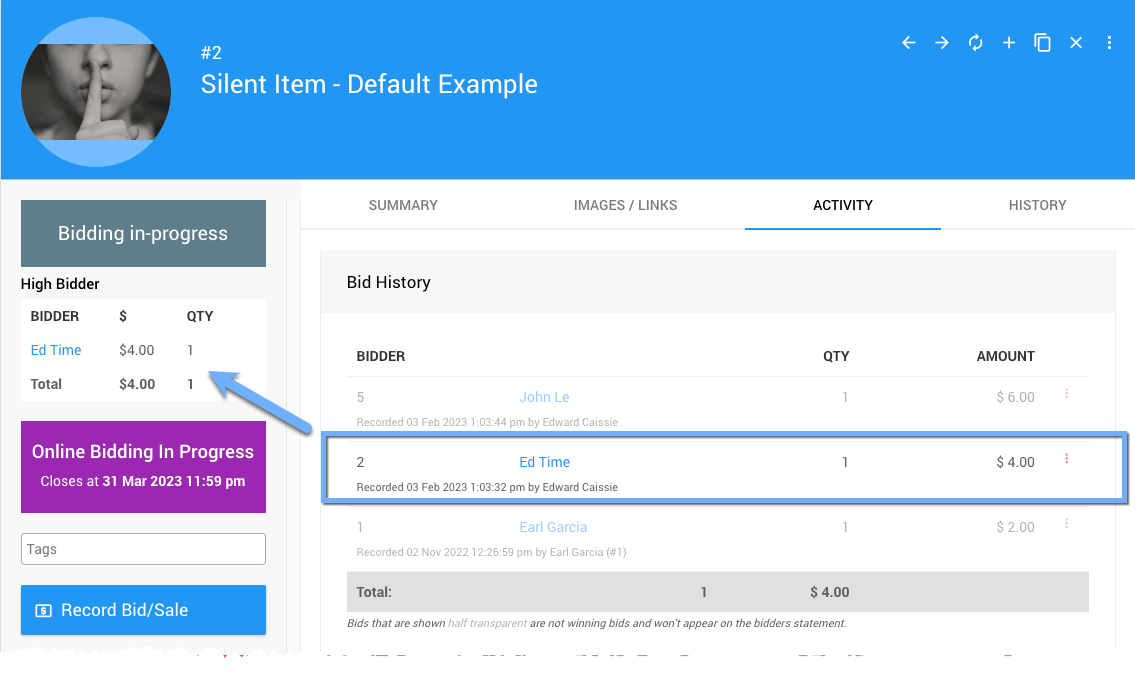Image resolution: width=1135 pixels, height=682 pixels.
Task: Open John Le bidder link
Action: [x=544, y=397]
